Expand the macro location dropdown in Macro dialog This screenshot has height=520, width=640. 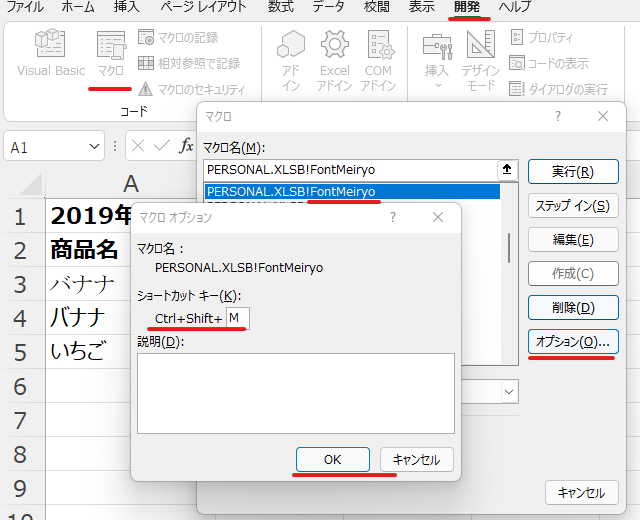[x=509, y=392]
